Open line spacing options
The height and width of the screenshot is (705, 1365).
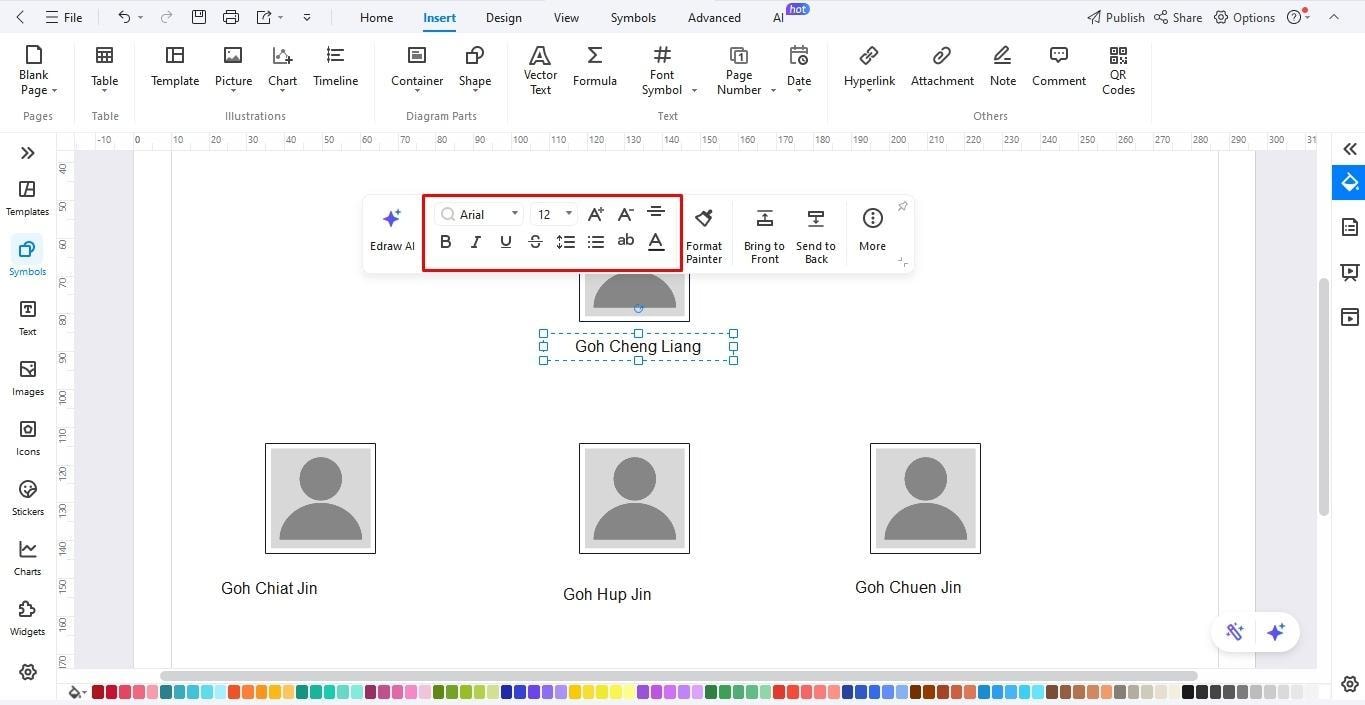click(565, 241)
